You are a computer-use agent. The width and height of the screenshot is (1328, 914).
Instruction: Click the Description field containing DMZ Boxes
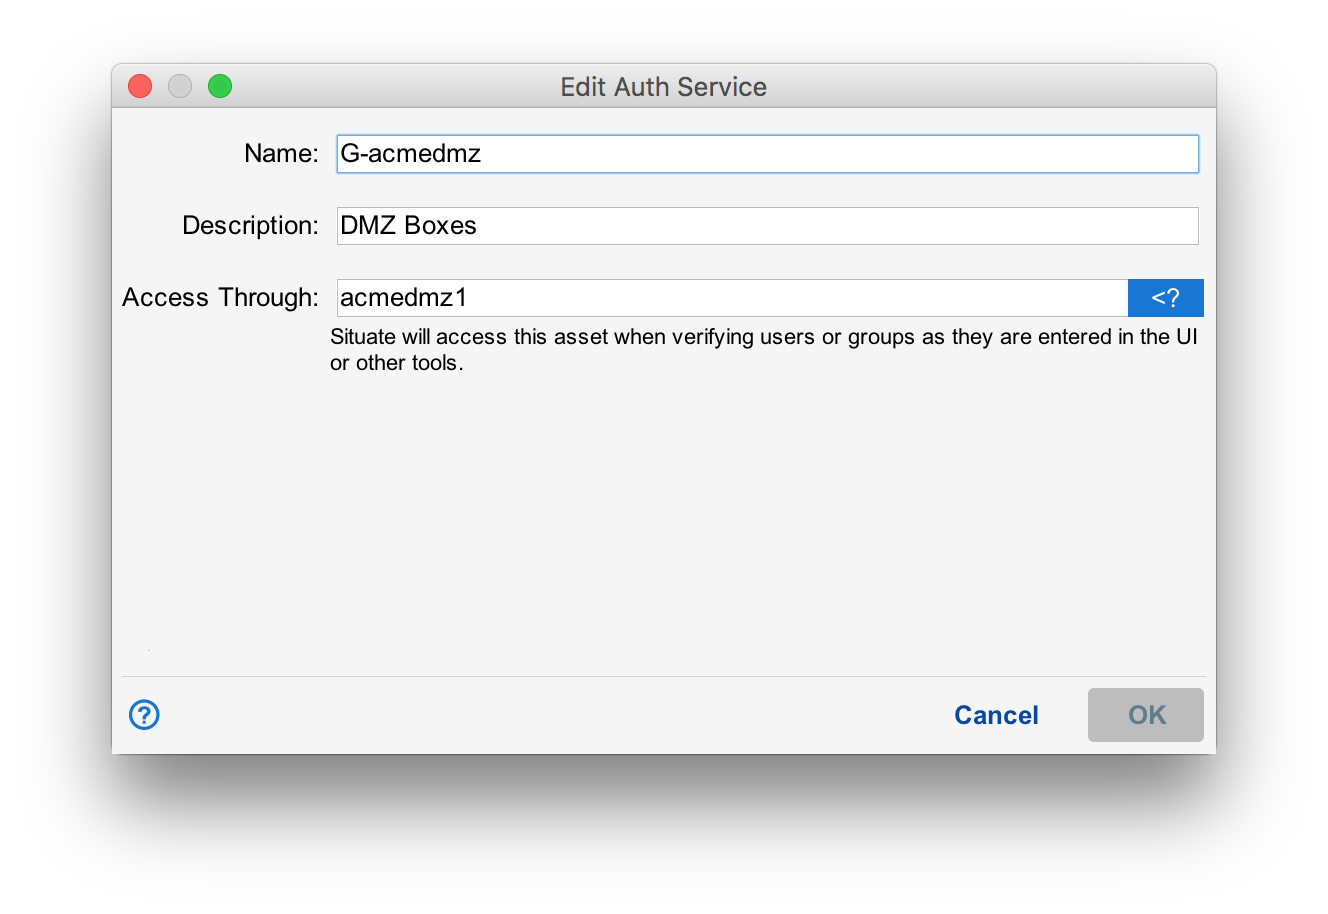point(767,225)
